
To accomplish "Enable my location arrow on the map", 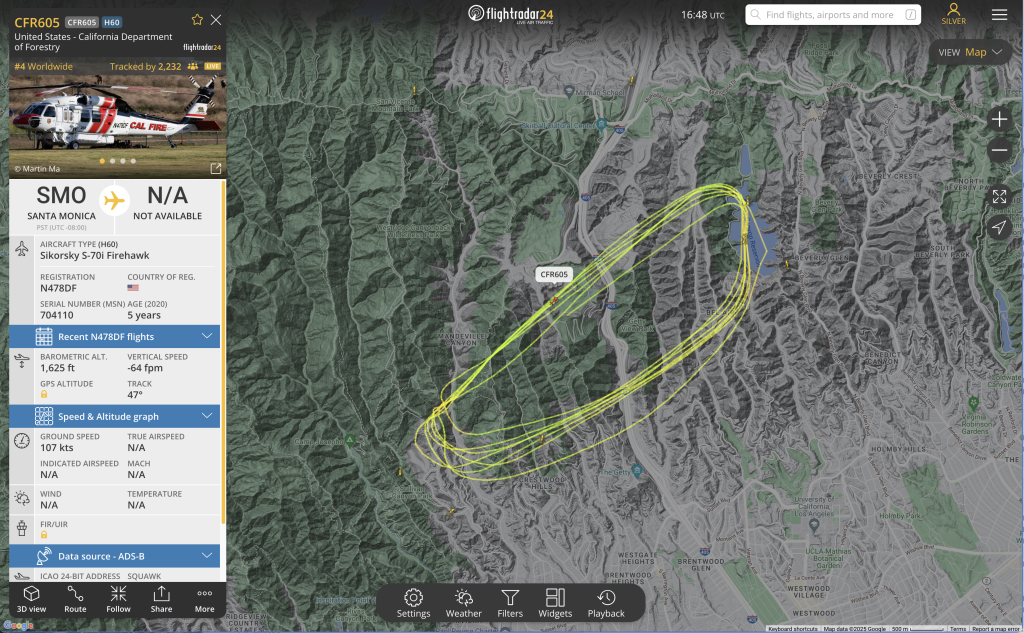I will (999, 227).
